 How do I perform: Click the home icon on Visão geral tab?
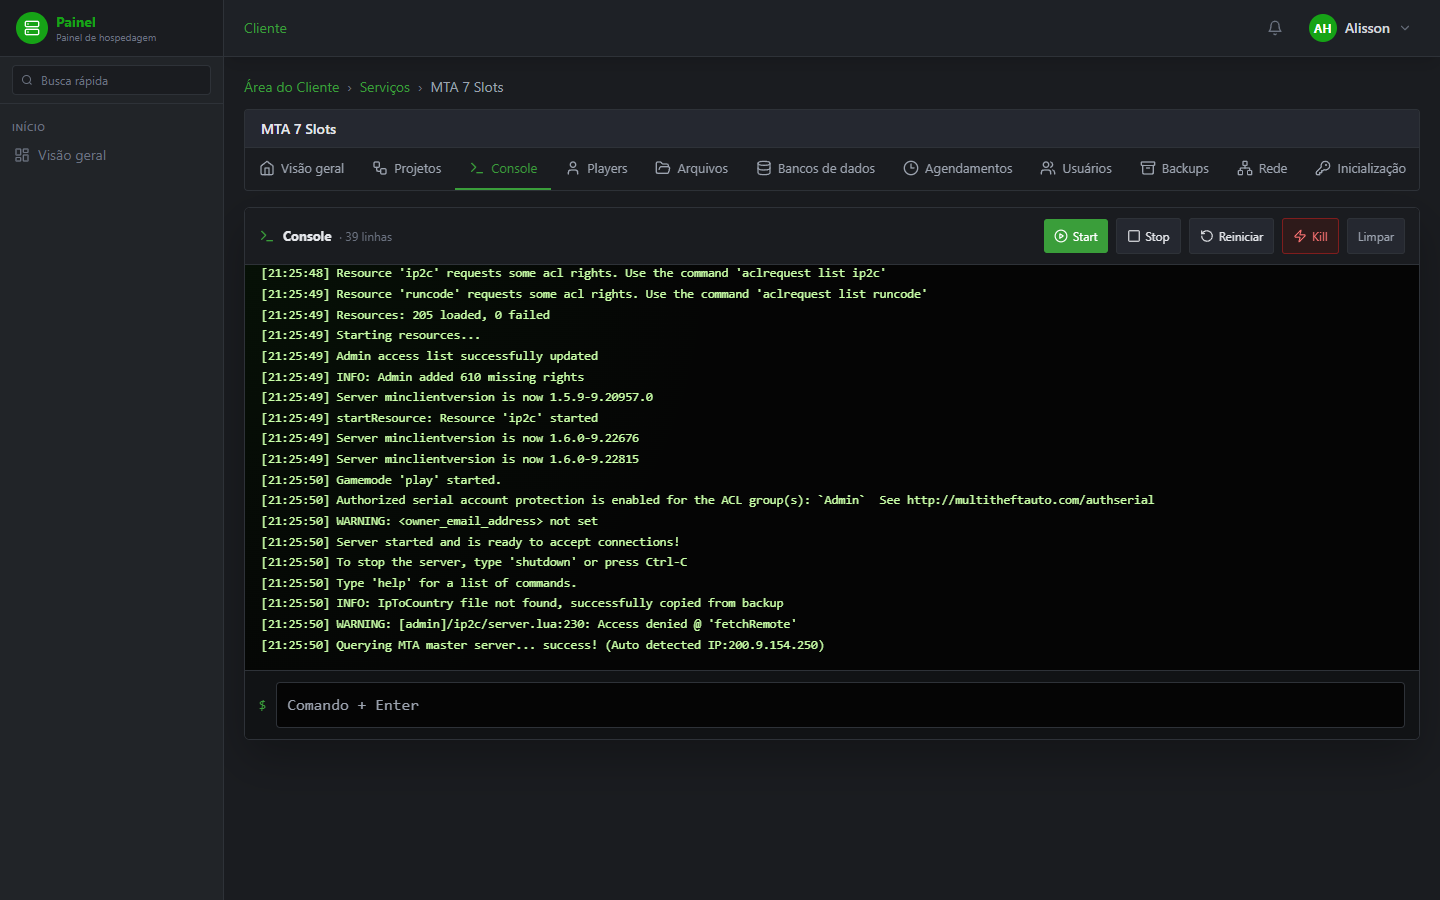pyautogui.click(x=267, y=168)
